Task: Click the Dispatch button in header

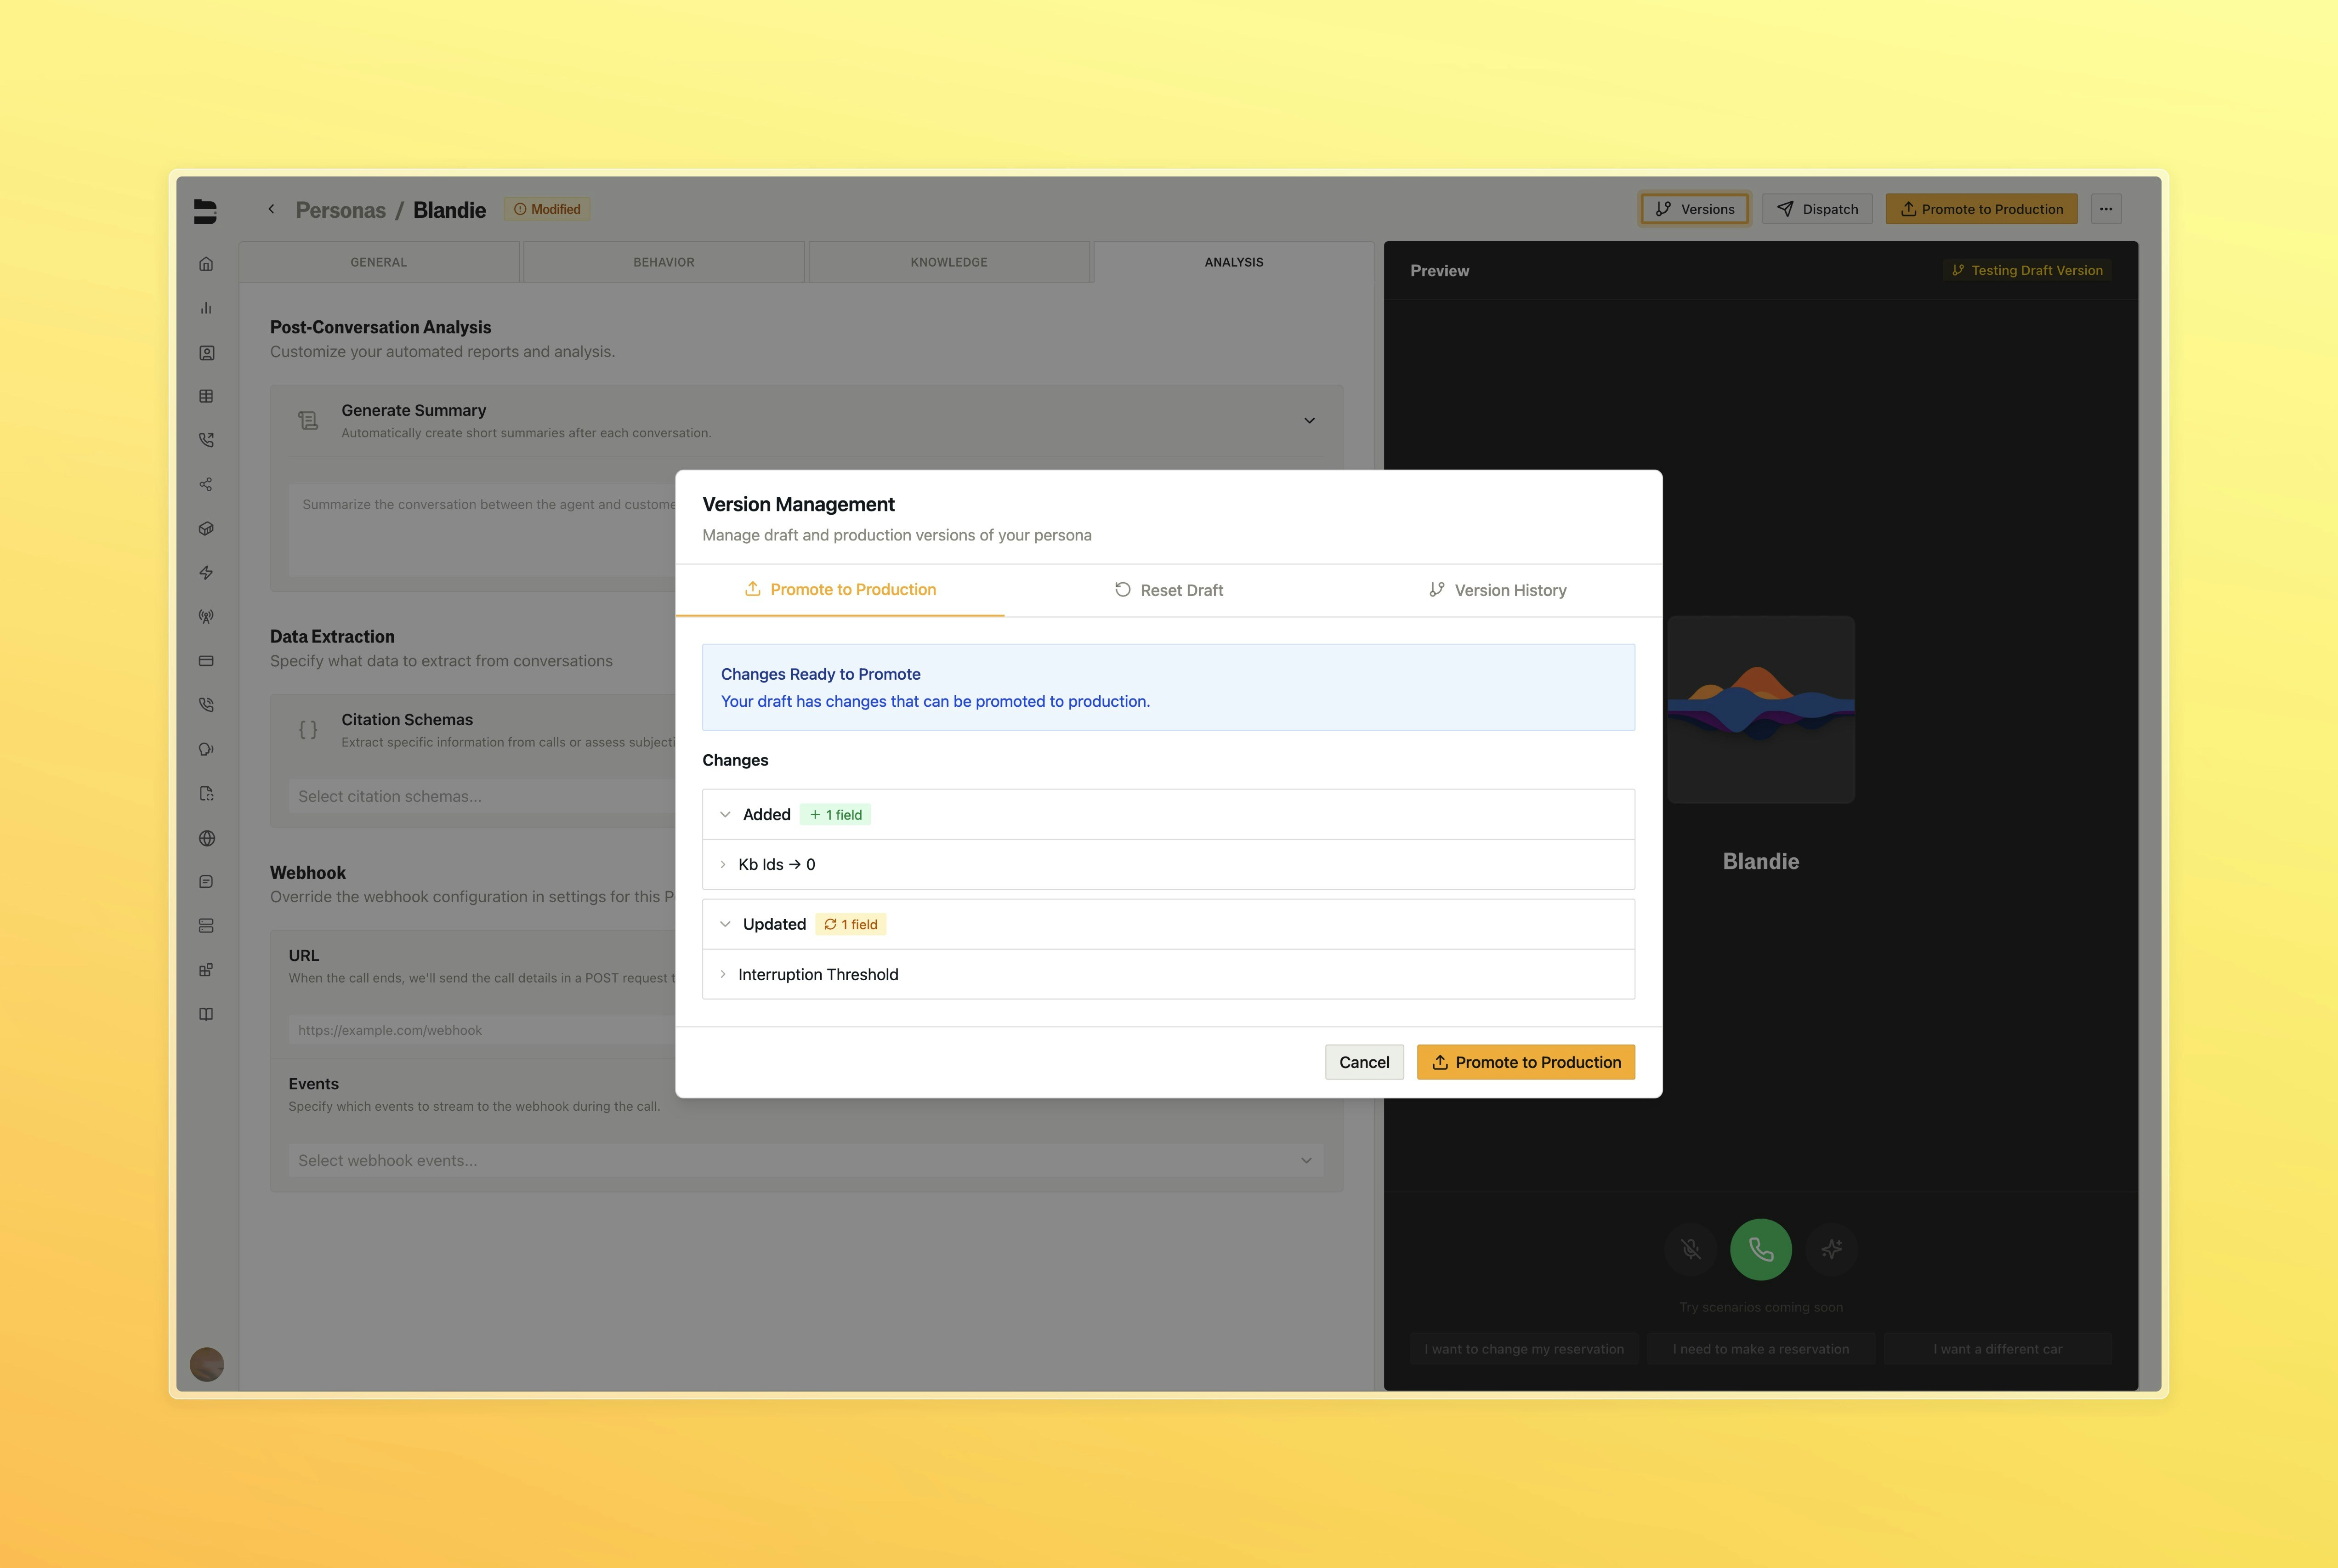Action: point(1816,209)
